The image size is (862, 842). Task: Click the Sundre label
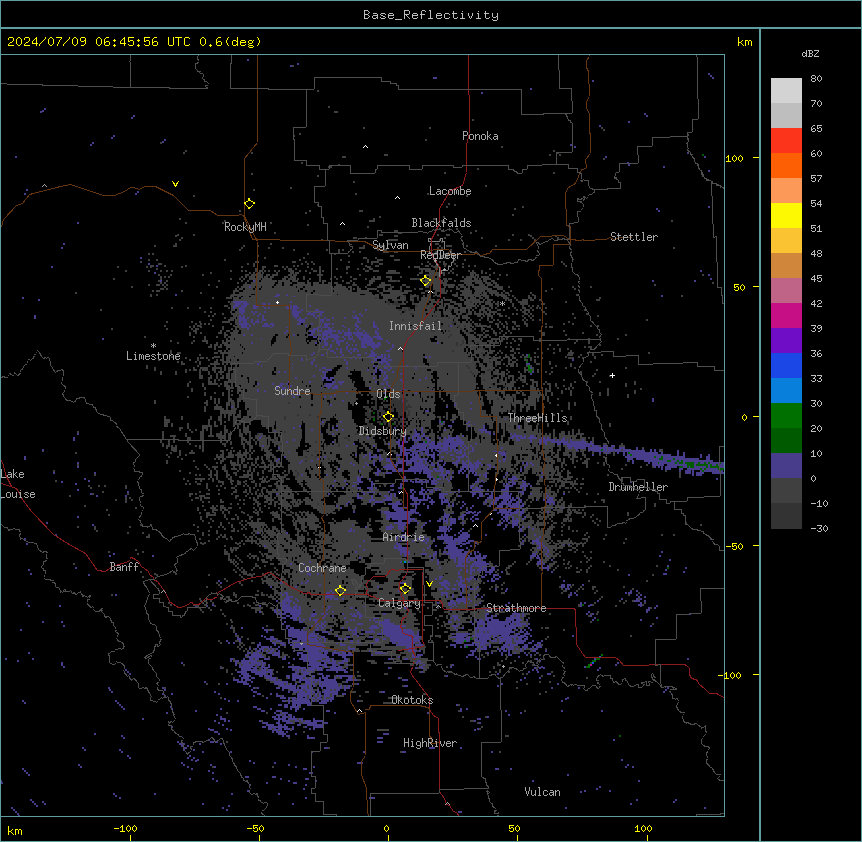[x=292, y=391]
